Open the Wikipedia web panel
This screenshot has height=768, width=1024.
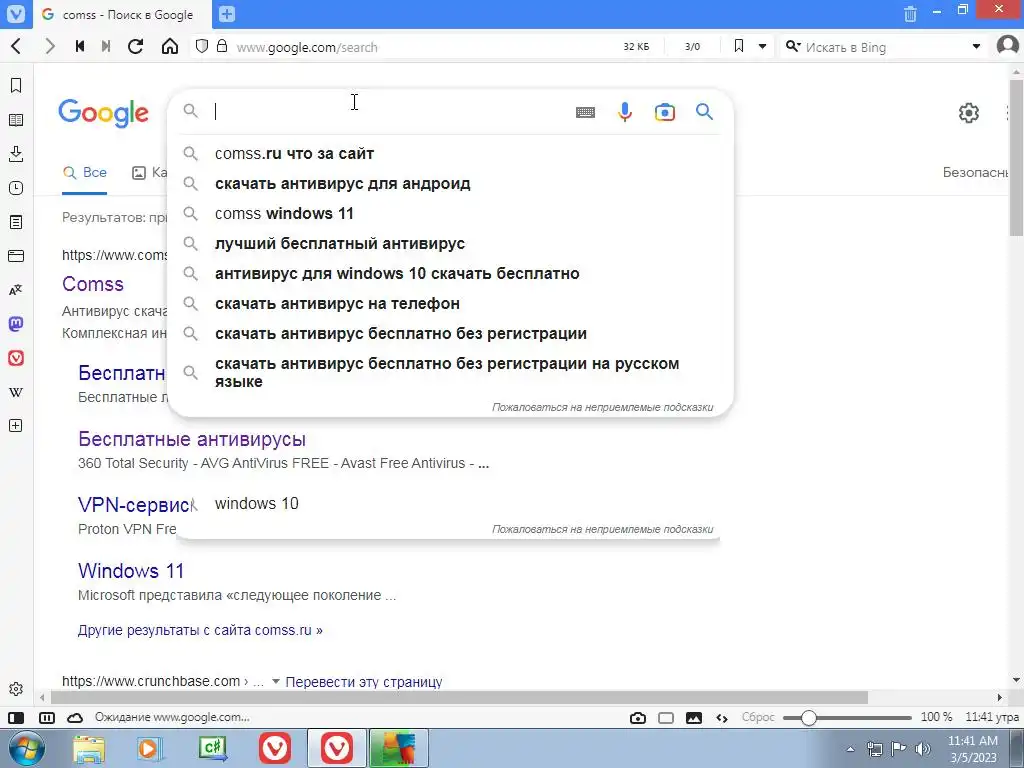coord(16,392)
